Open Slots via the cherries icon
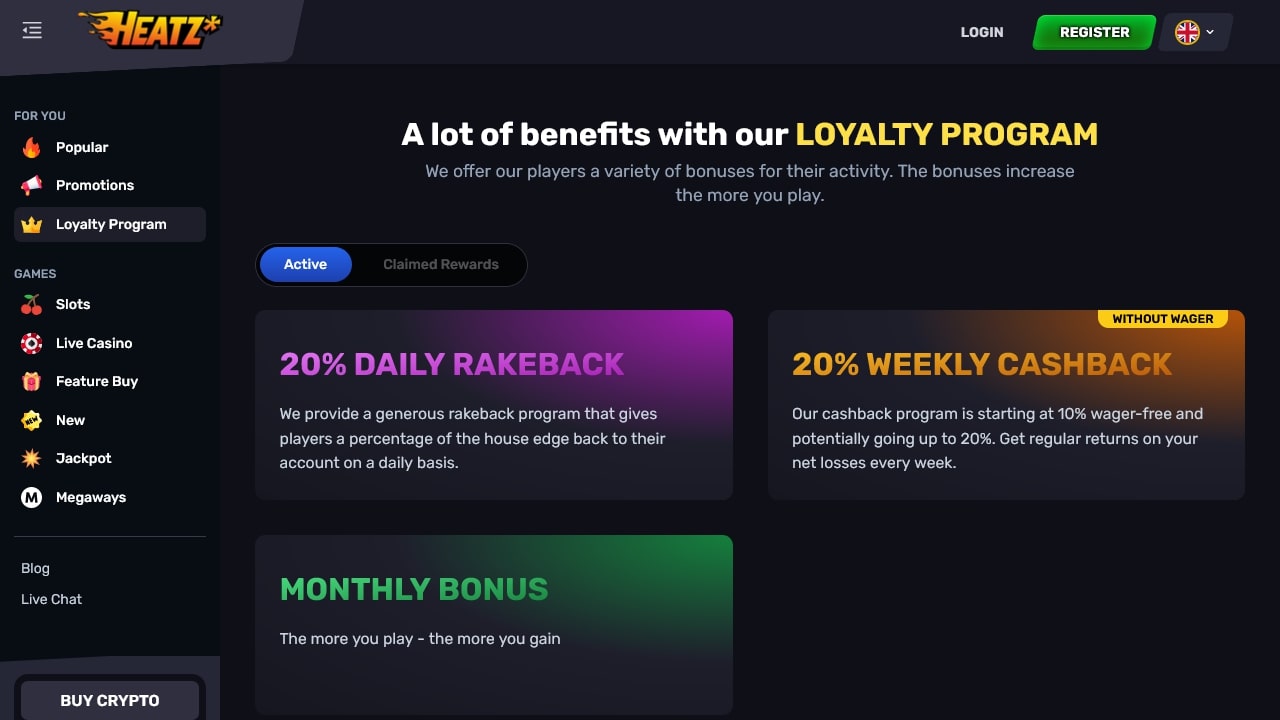Image resolution: width=1280 pixels, height=720 pixels. [32, 304]
